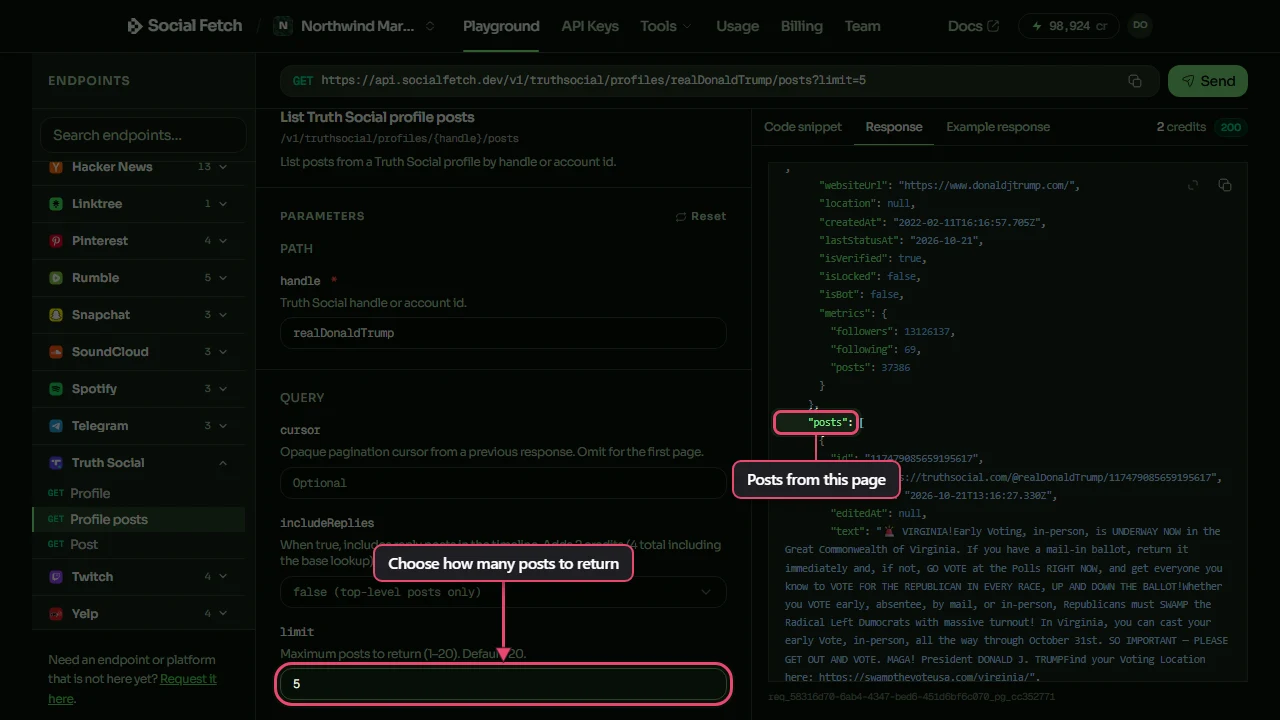Click the Snapchat platform icon

[56, 315]
